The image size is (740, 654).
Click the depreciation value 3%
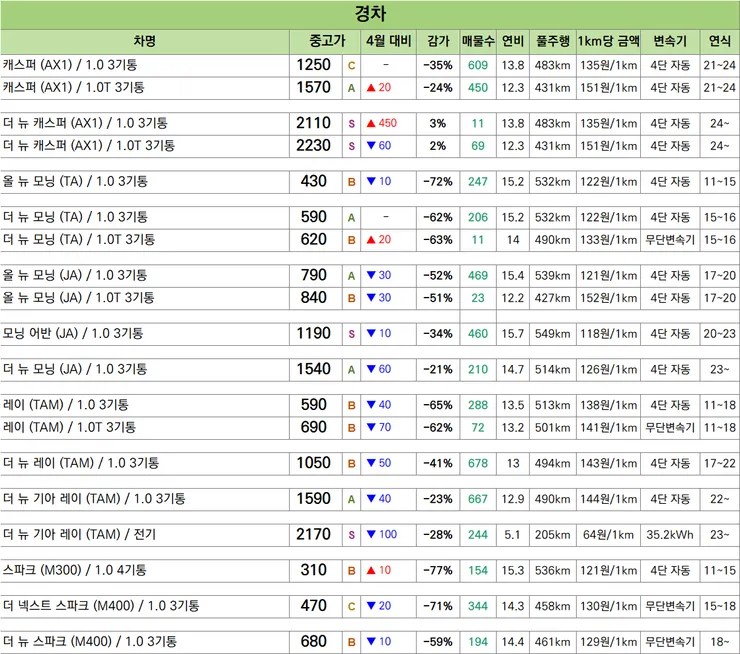point(437,124)
